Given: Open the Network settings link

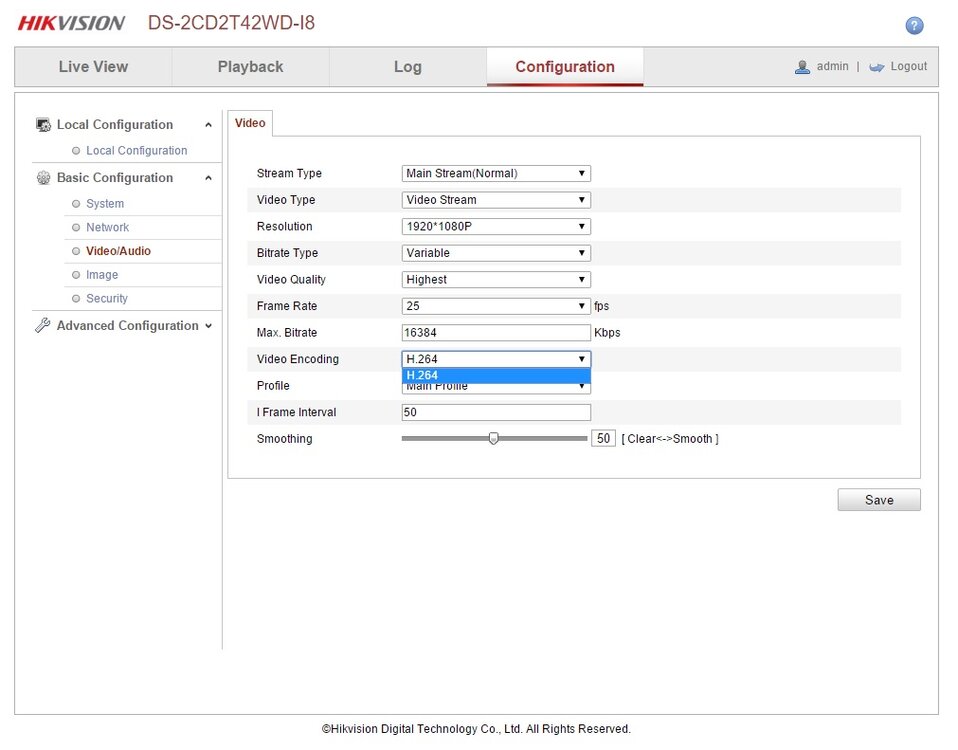Looking at the screenshot, I should coord(107,227).
